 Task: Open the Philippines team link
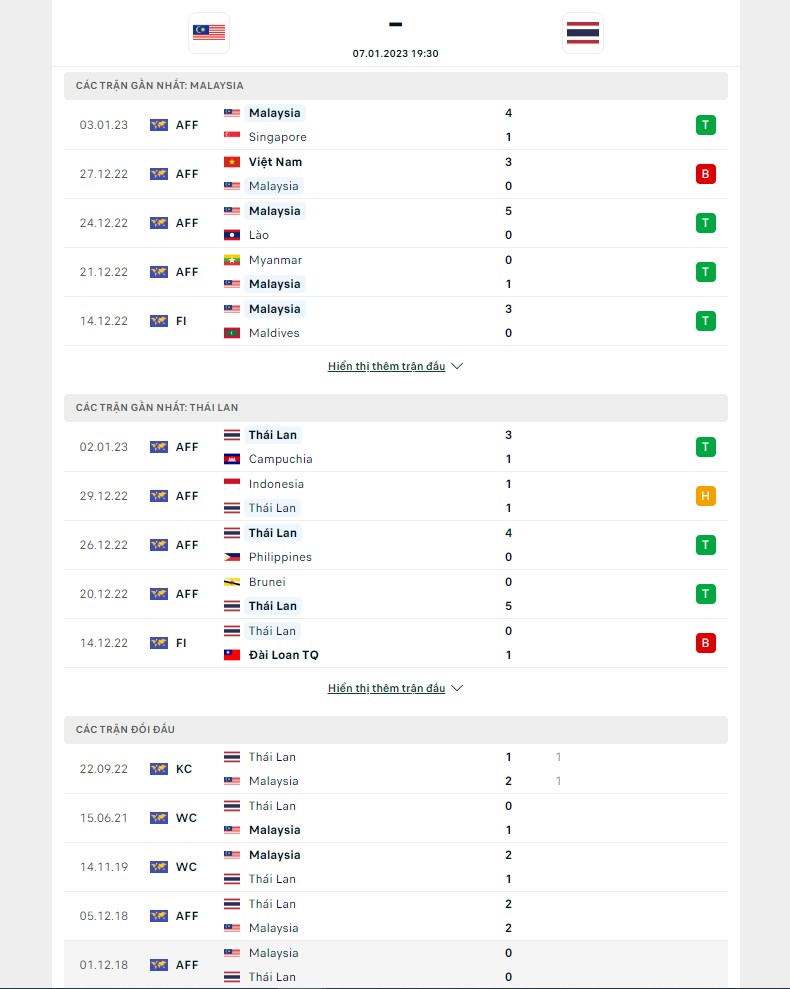coord(280,557)
